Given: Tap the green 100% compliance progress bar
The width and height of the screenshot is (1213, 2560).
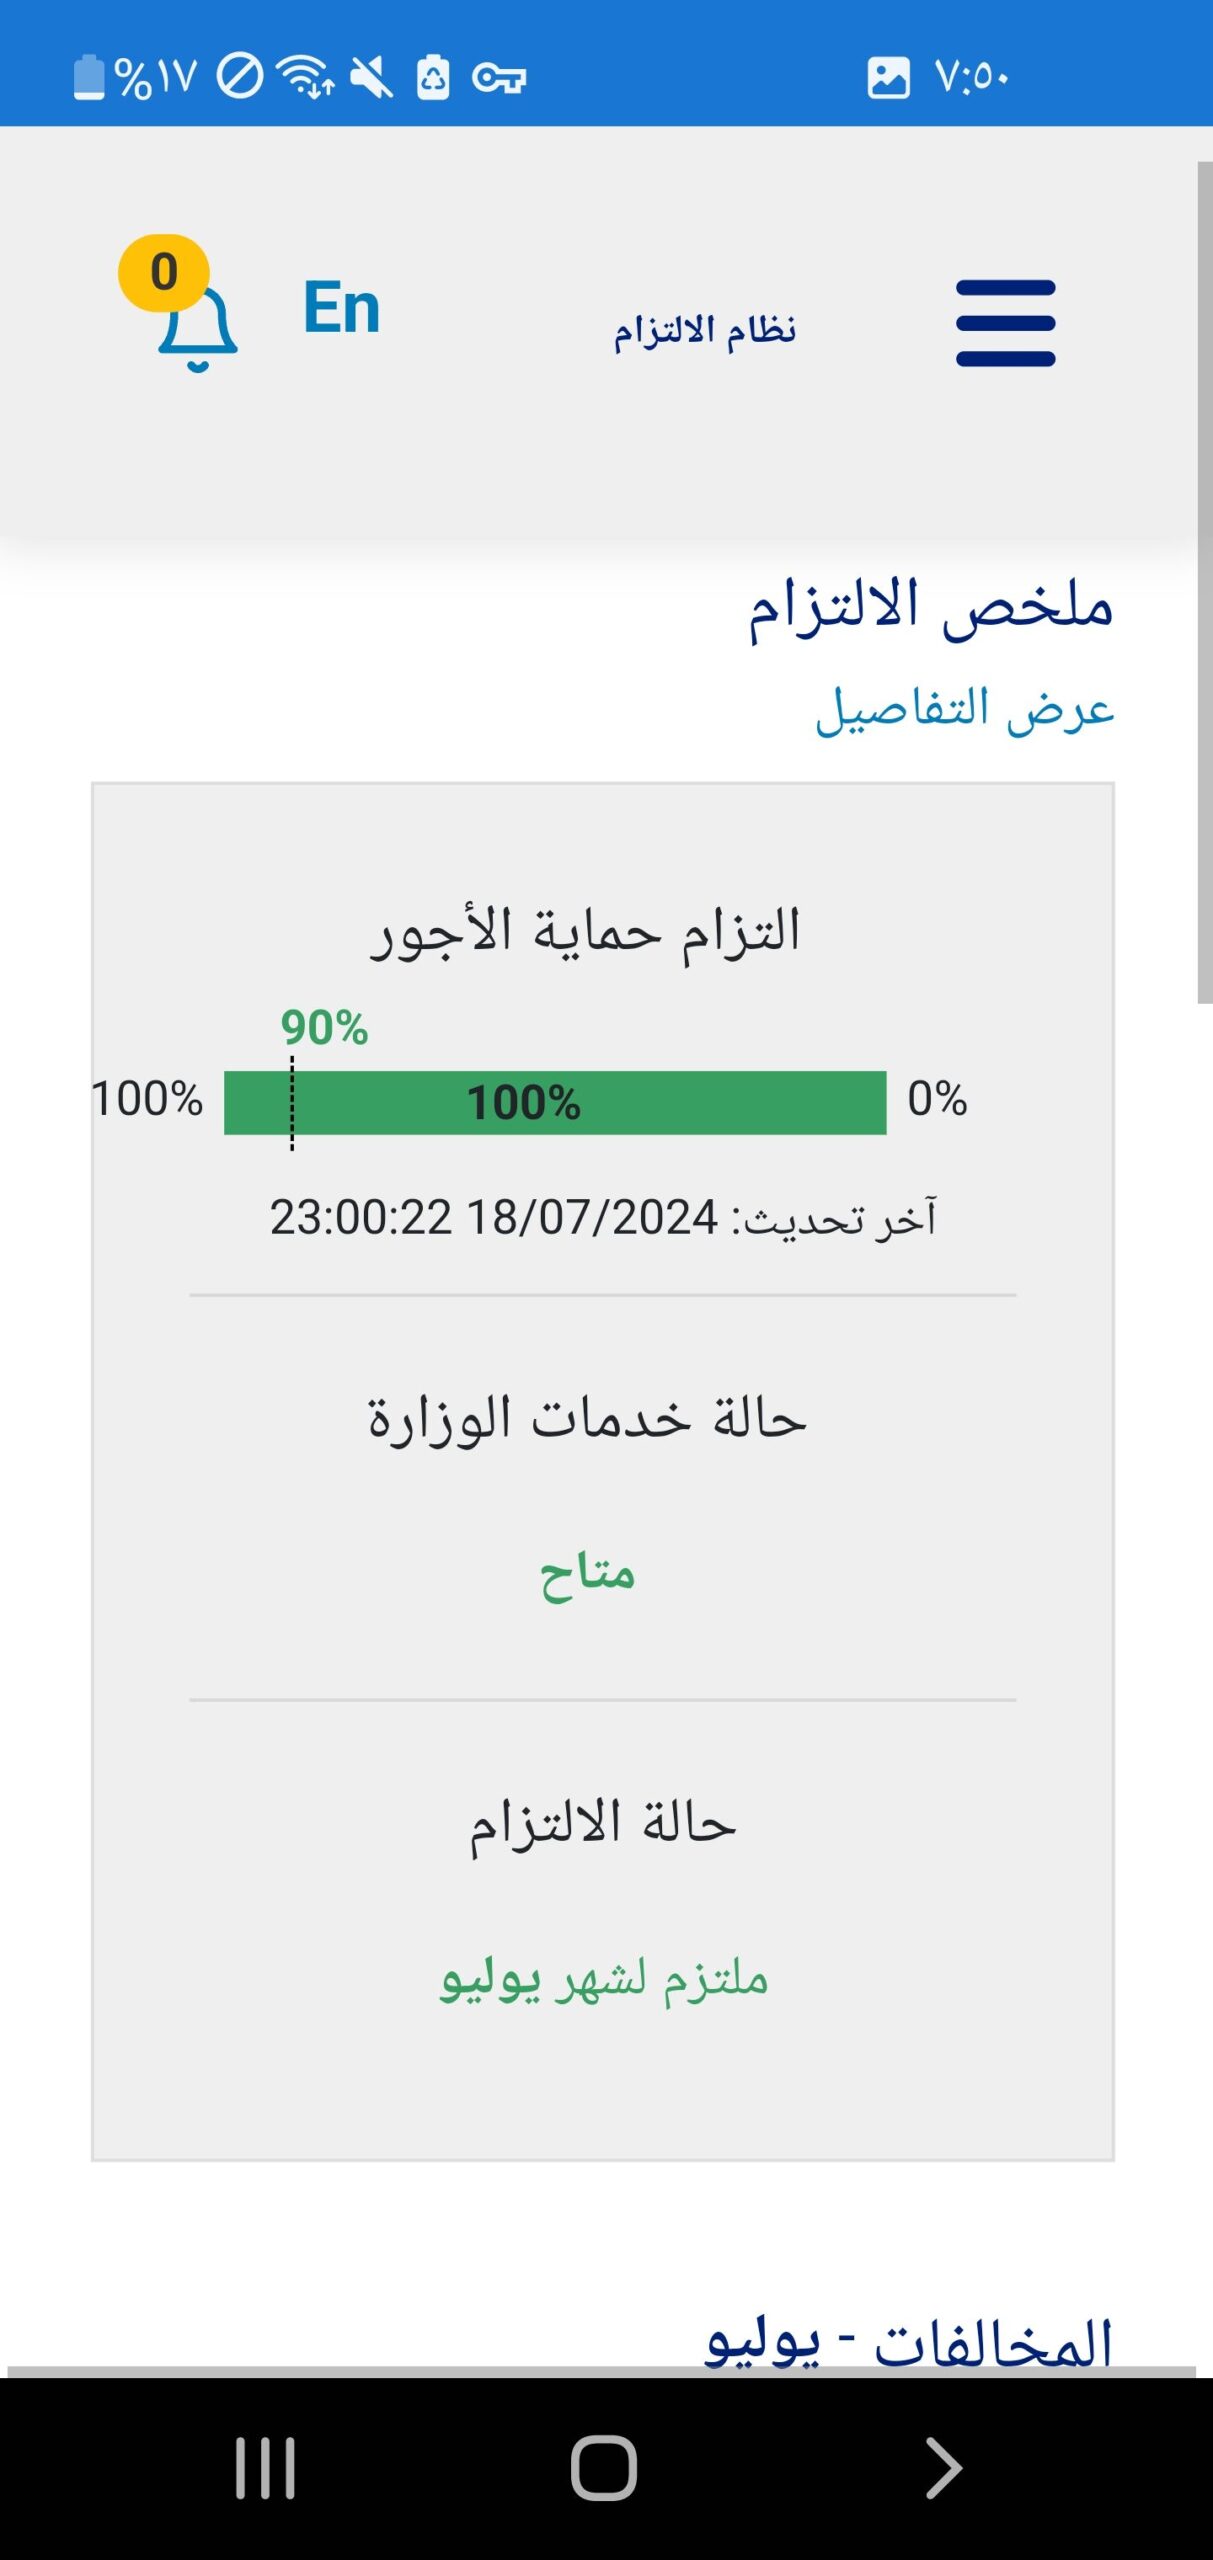Looking at the screenshot, I should (x=556, y=1105).
